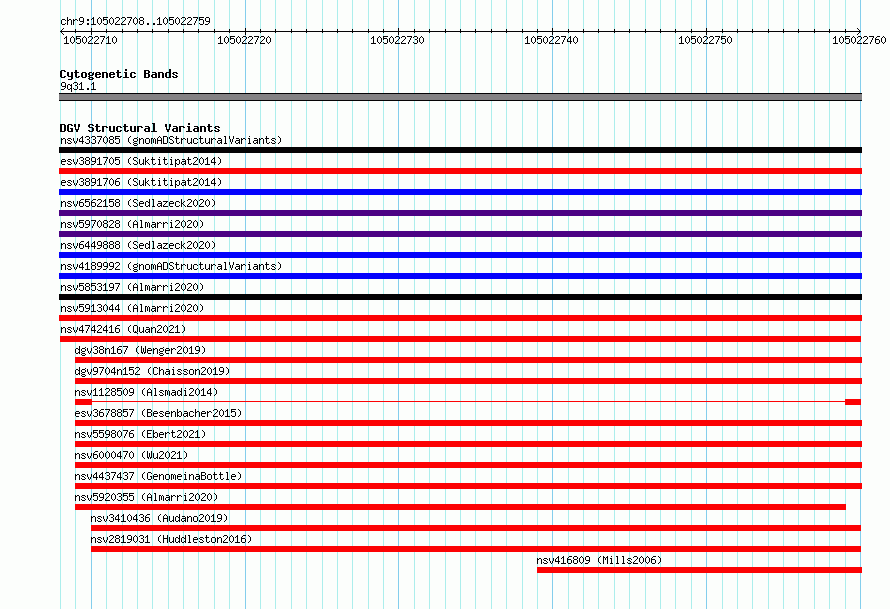
Task: Click nsv1128509 (Alsmadi2014) label
Action: (146, 392)
